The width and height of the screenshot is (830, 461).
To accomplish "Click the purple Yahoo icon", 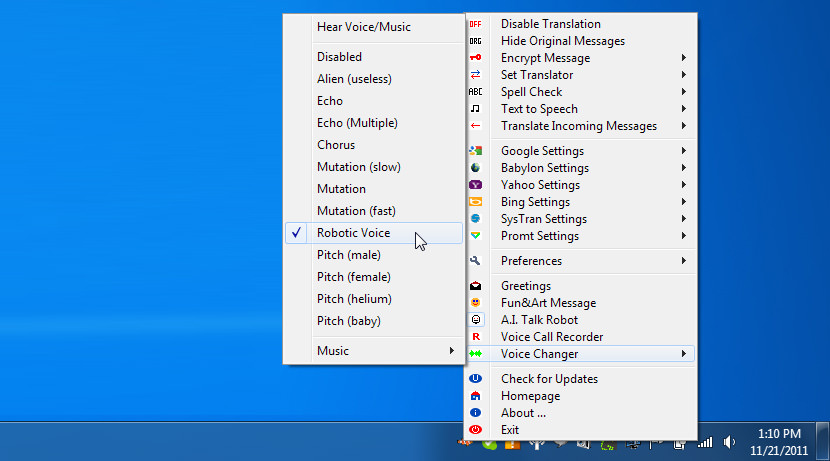I will [475, 185].
